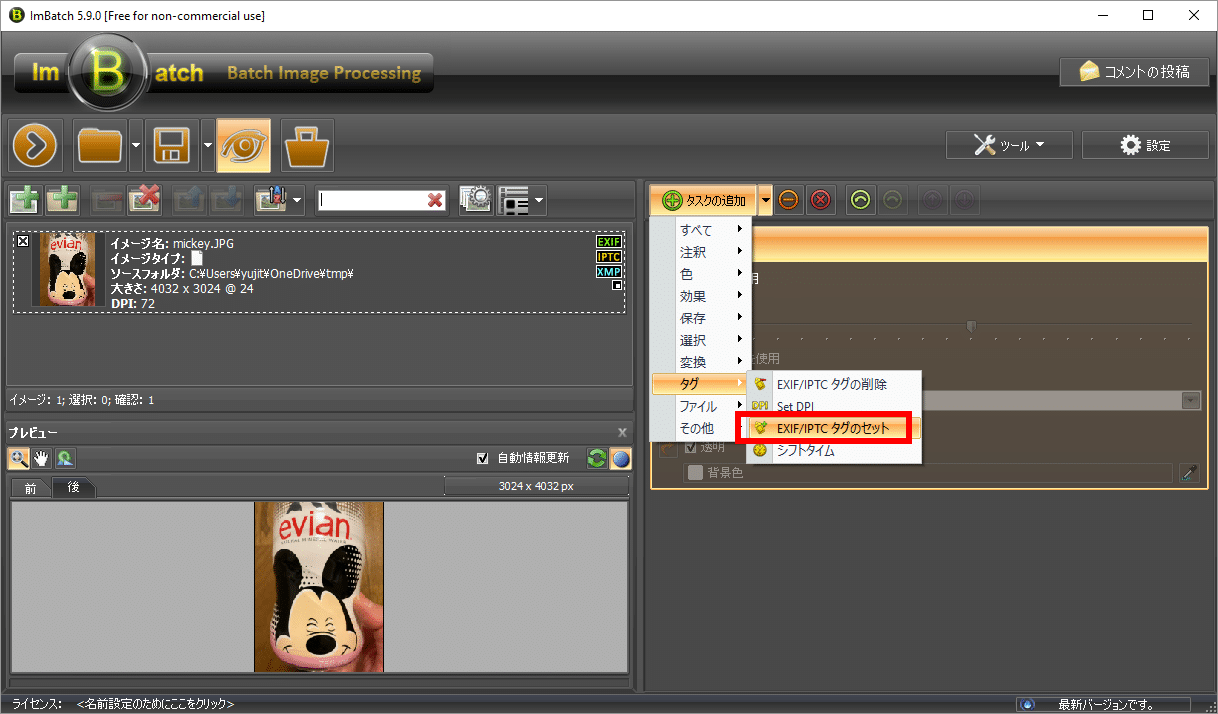Toggle the 透明 checkbox
Image resolution: width=1218 pixels, height=714 pixels.
point(691,448)
